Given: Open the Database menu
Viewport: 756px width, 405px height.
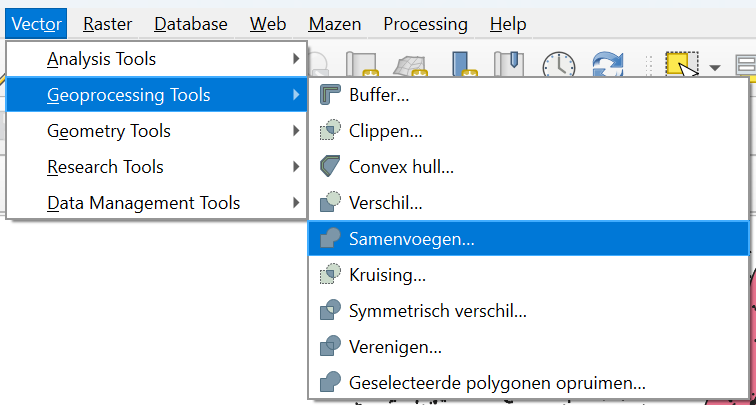Looking at the screenshot, I should (191, 23).
